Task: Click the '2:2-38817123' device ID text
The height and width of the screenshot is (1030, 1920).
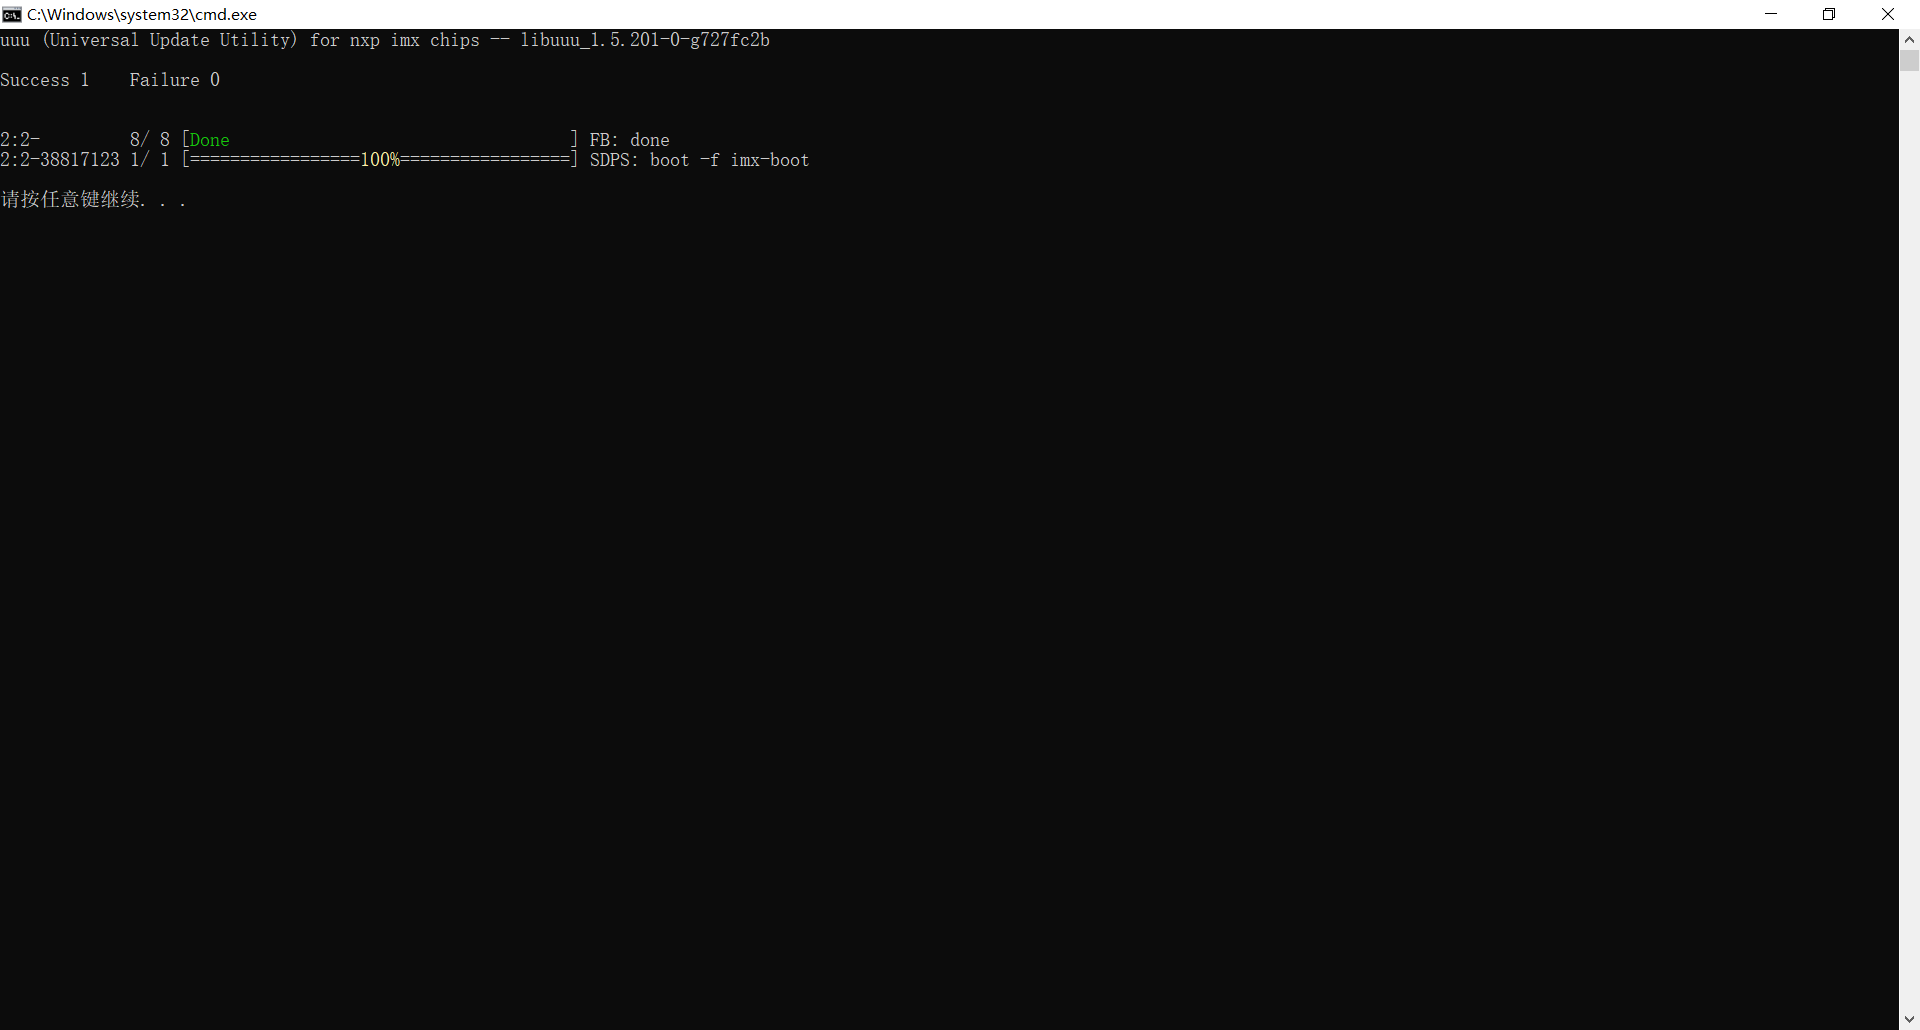Action: pos(60,160)
